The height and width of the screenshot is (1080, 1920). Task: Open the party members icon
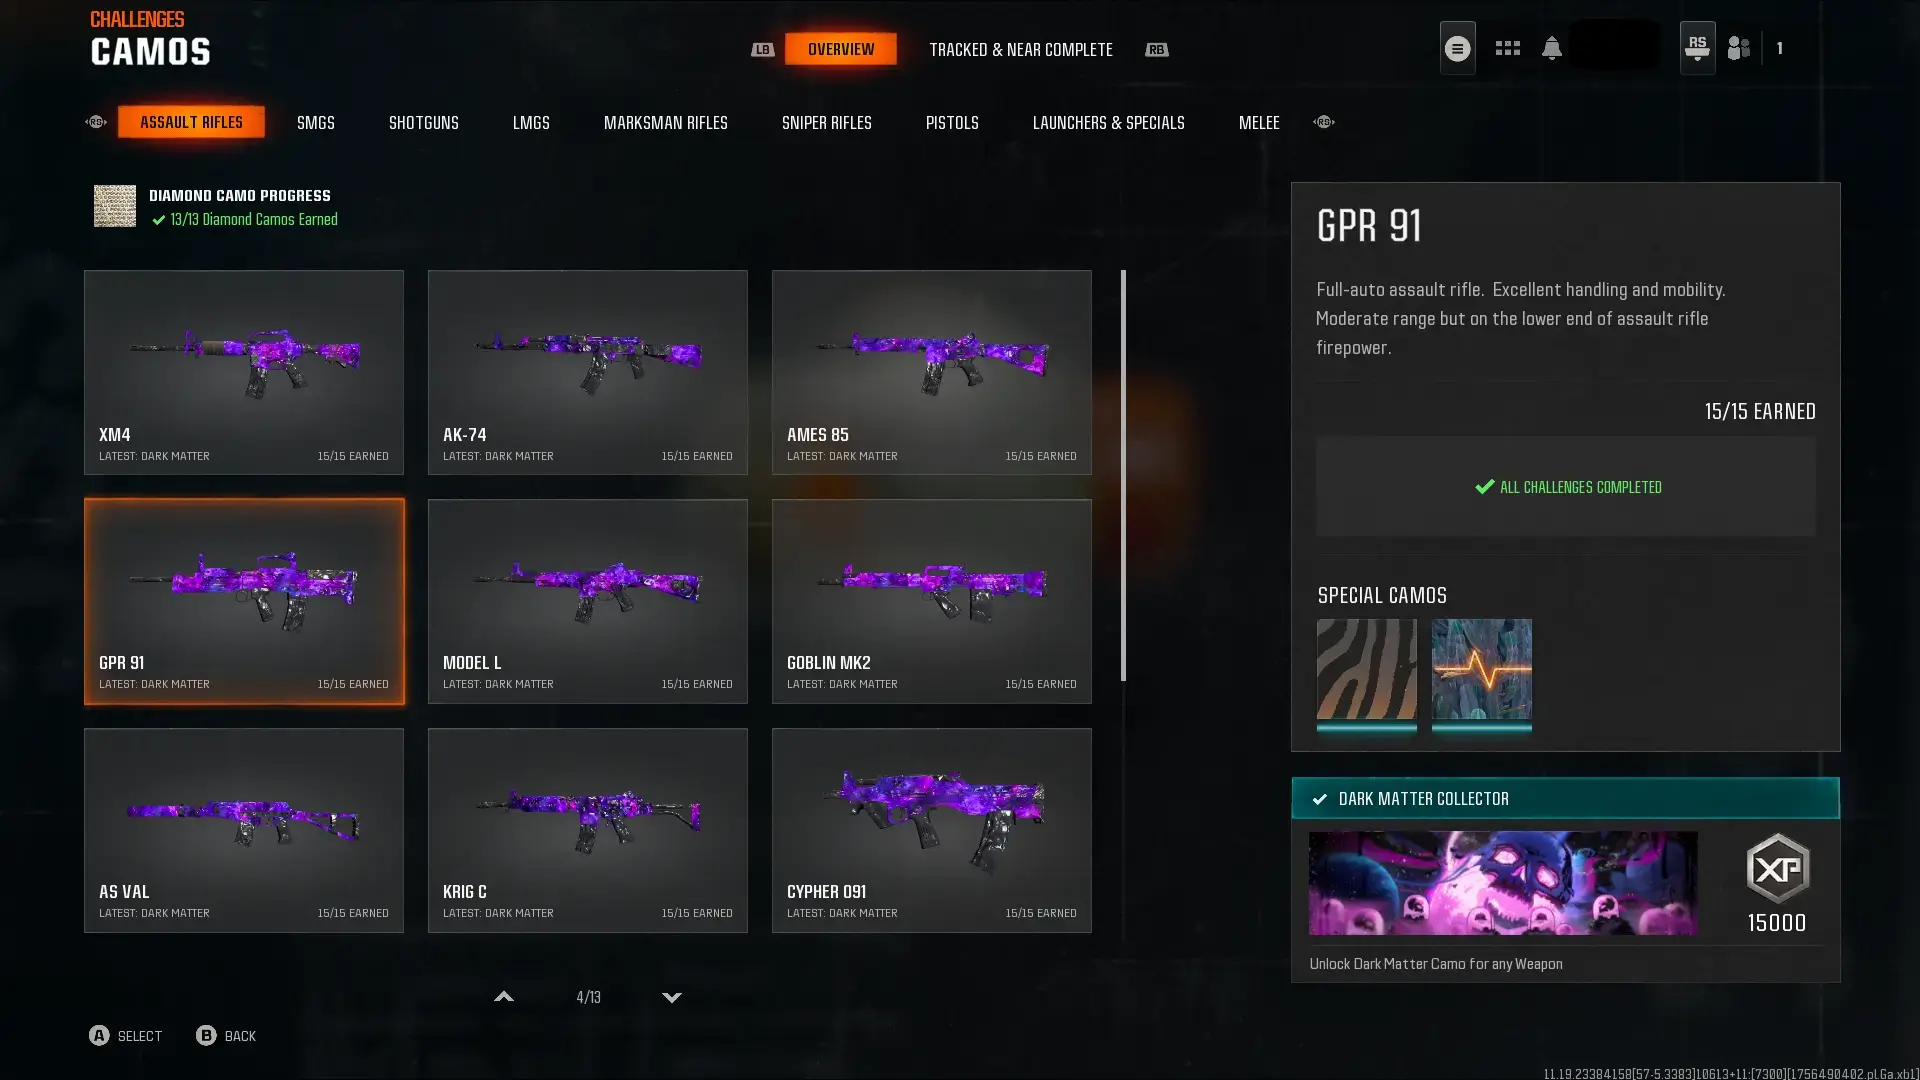click(x=1739, y=48)
